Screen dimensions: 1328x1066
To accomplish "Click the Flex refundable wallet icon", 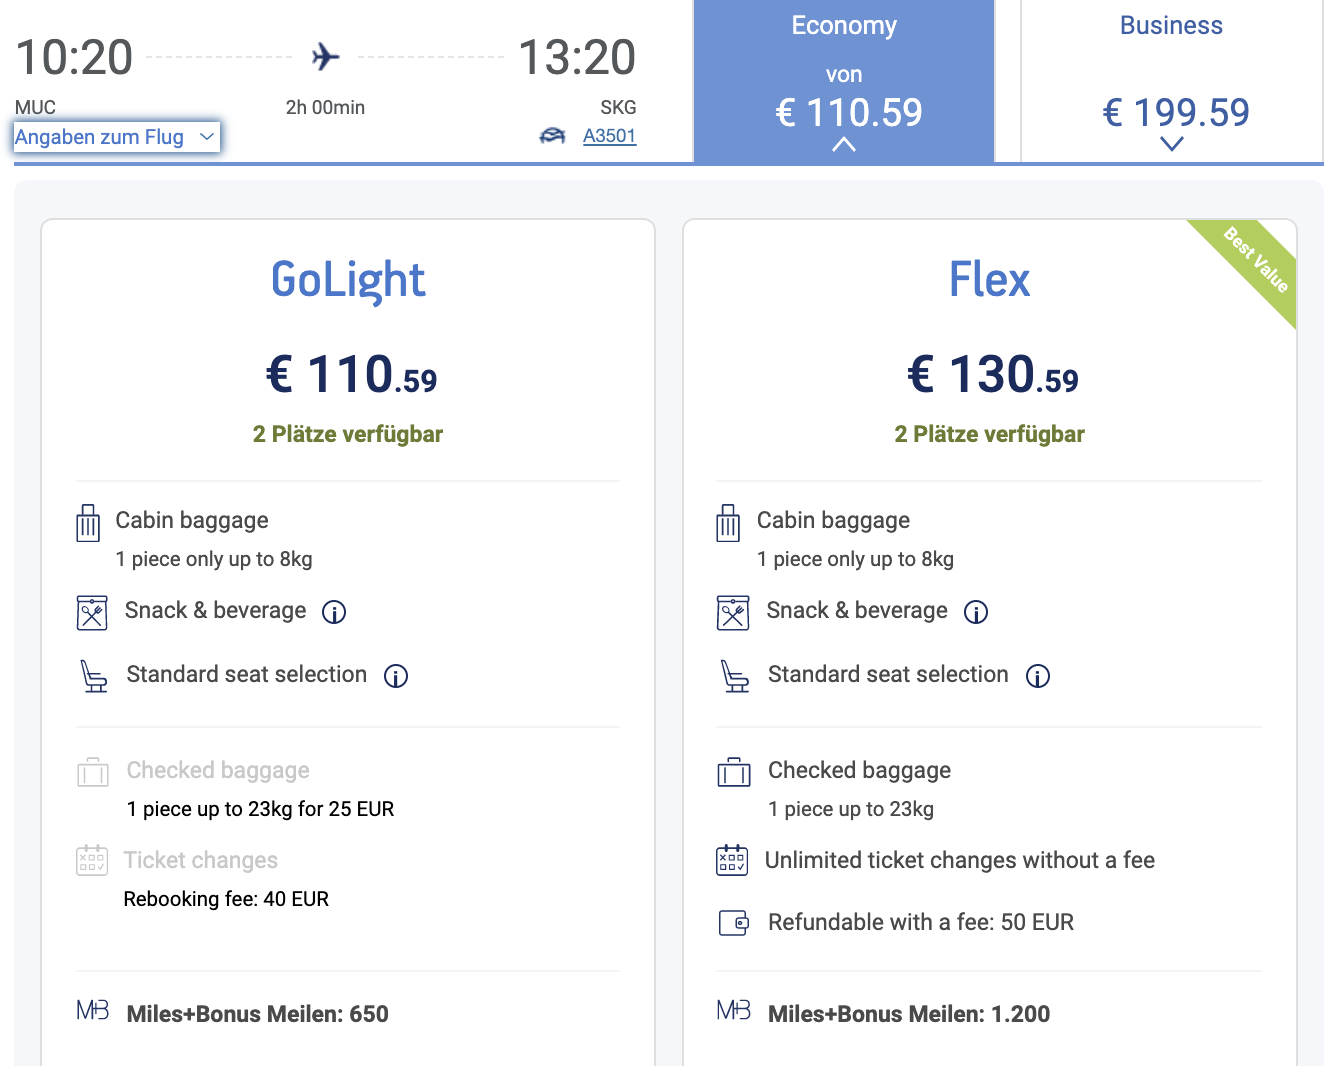I will (734, 922).
